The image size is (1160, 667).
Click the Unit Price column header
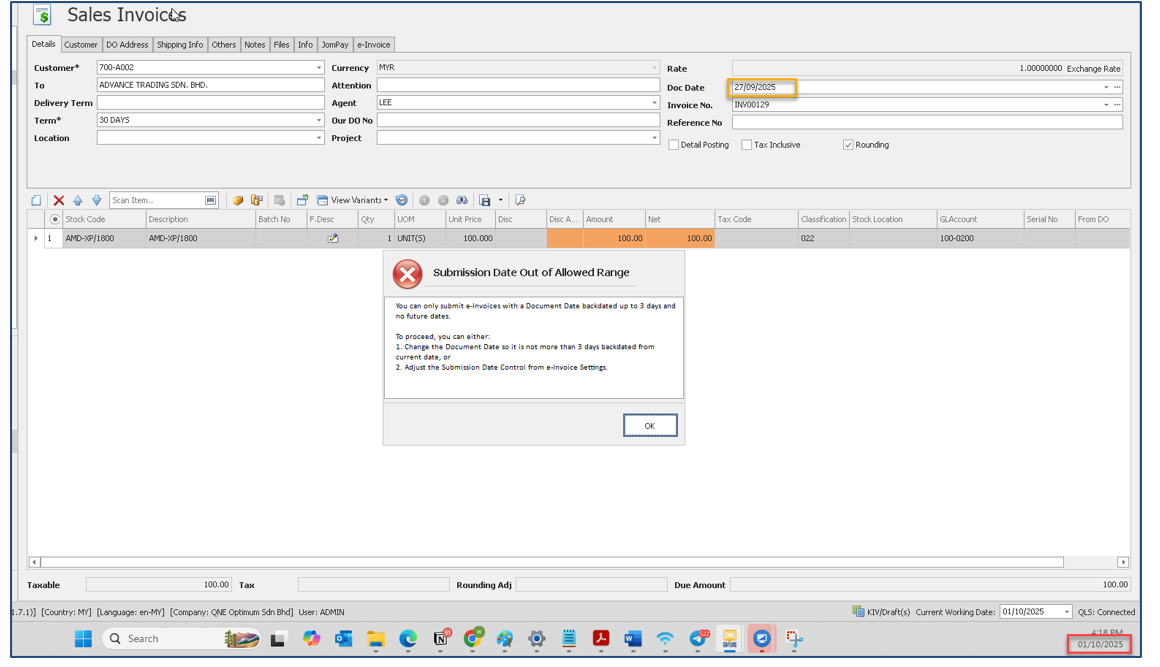[470, 220]
